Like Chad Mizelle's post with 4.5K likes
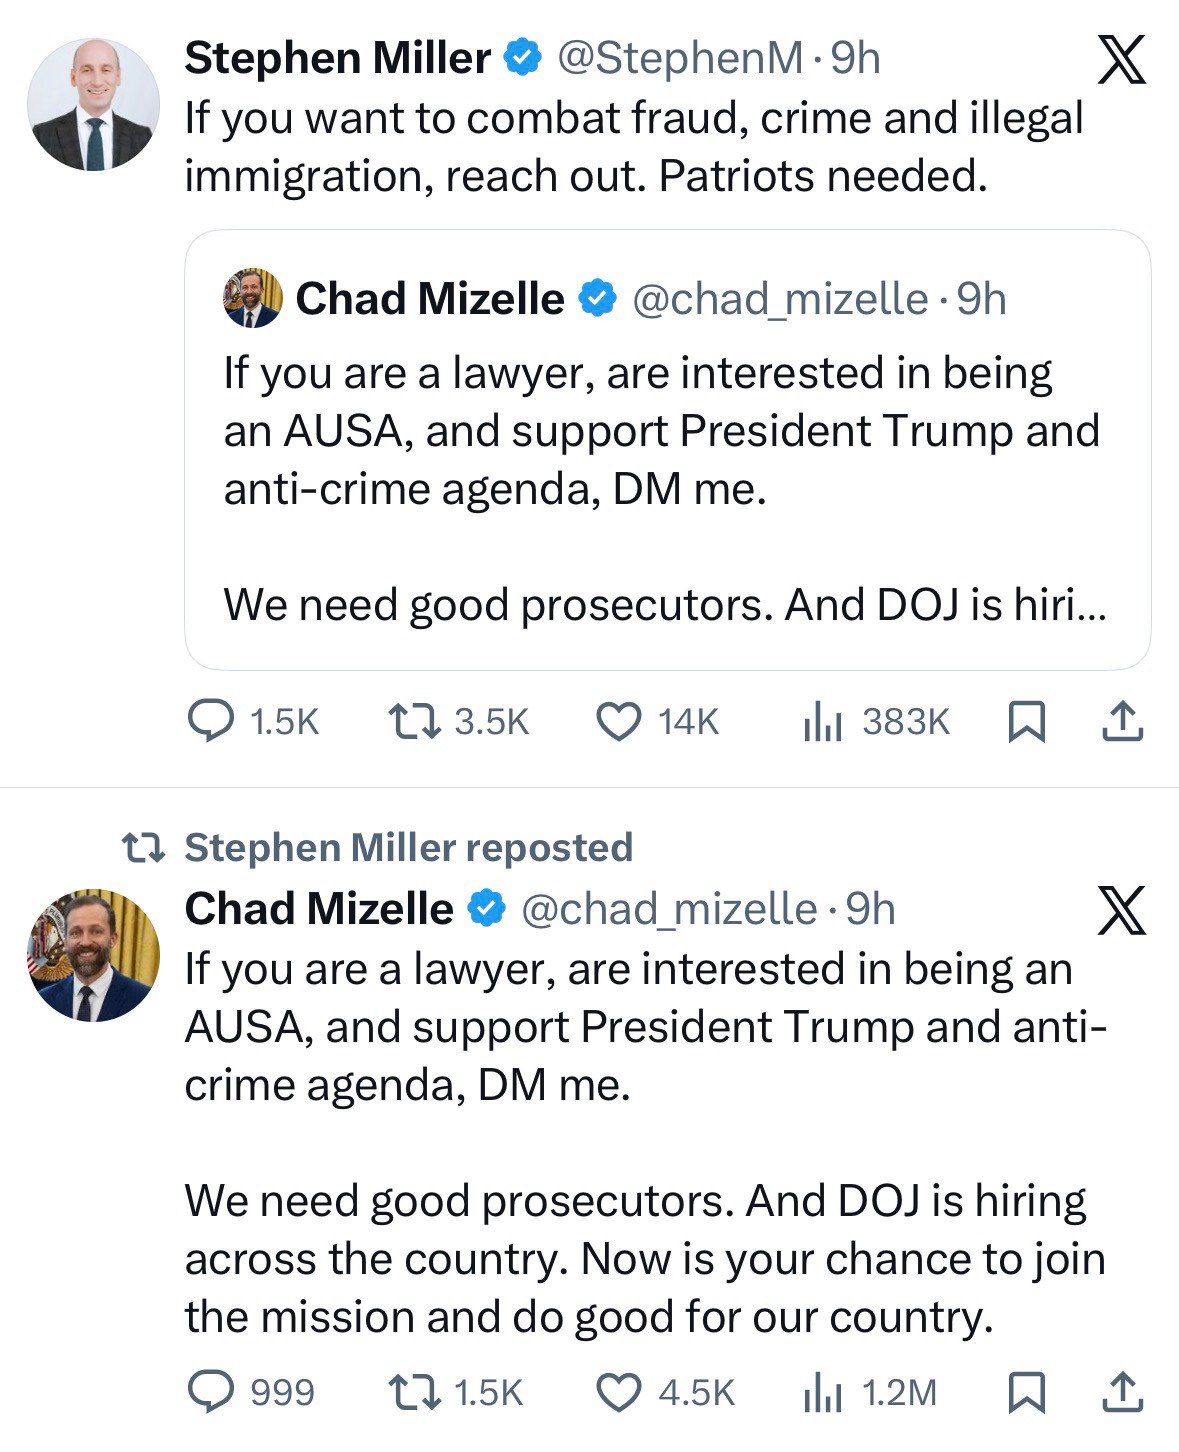Viewport: 1179px width, 1452px height. click(x=618, y=1392)
